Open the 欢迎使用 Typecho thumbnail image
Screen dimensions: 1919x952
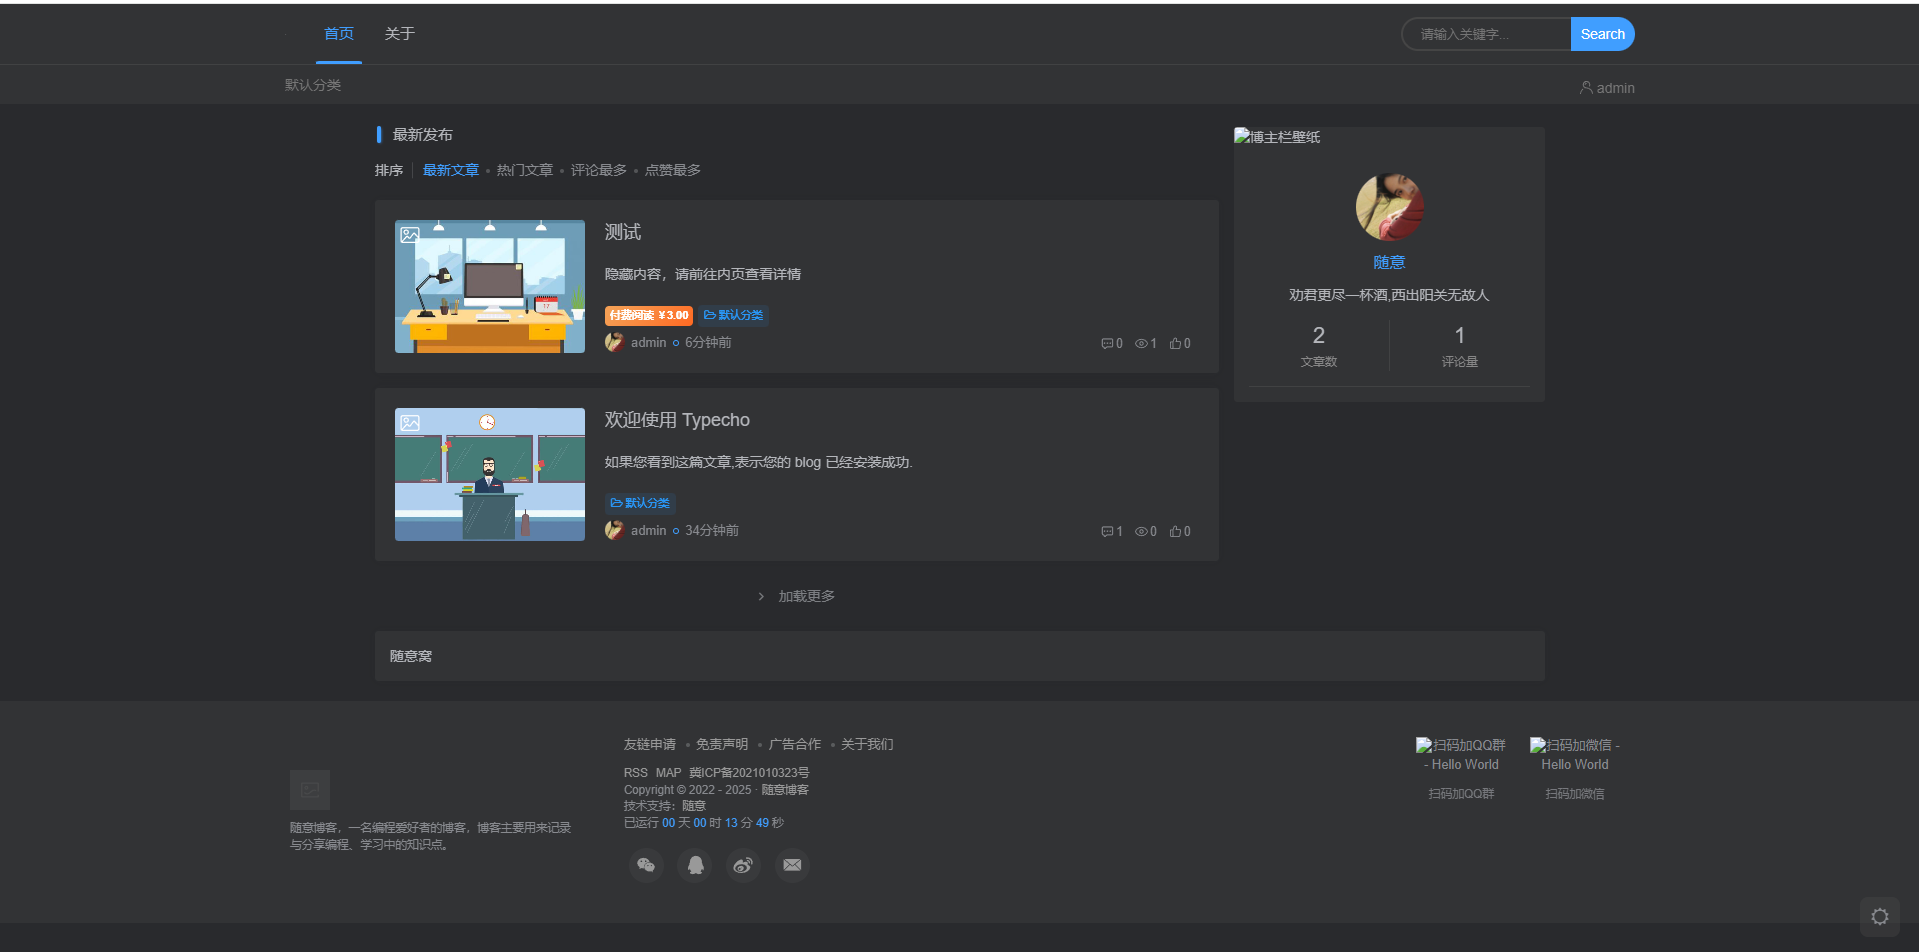(x=490, y=474)
